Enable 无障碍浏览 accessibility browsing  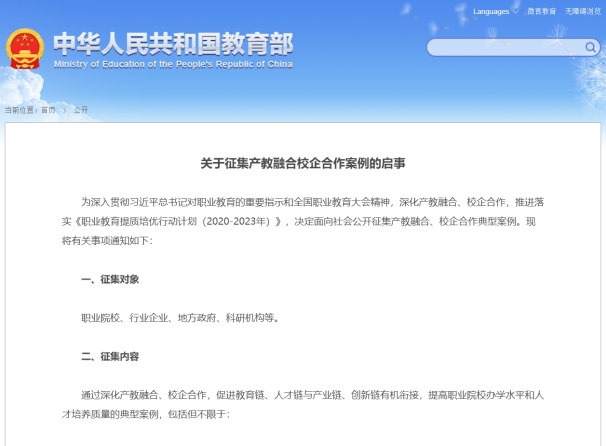[582, 11]
